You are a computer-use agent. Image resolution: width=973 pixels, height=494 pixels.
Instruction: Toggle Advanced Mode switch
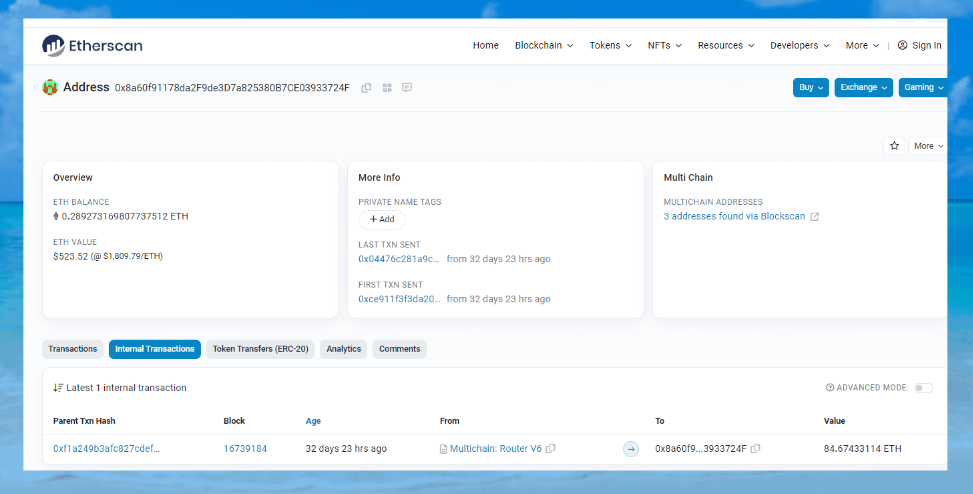(x=922, y=388)
